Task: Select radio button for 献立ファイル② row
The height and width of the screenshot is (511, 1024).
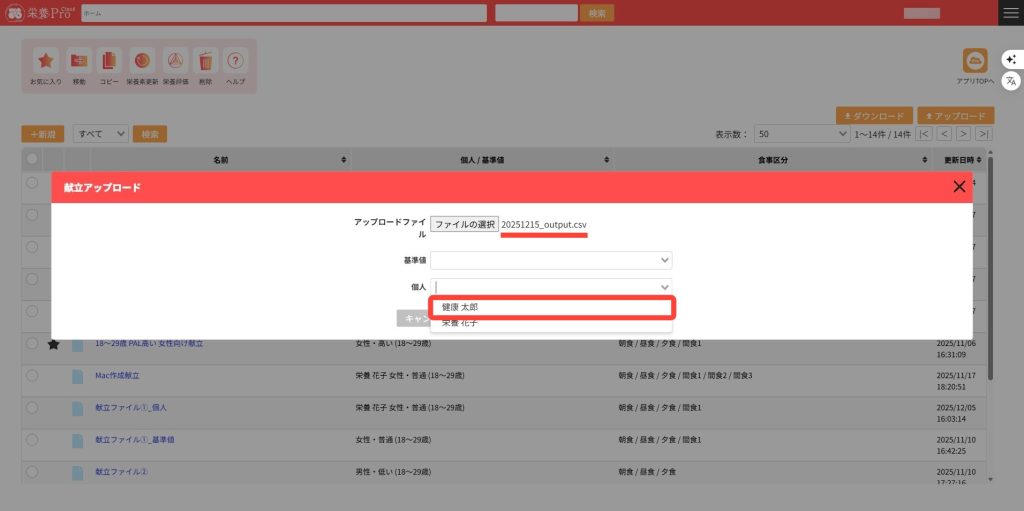Action: coord(32,471)
